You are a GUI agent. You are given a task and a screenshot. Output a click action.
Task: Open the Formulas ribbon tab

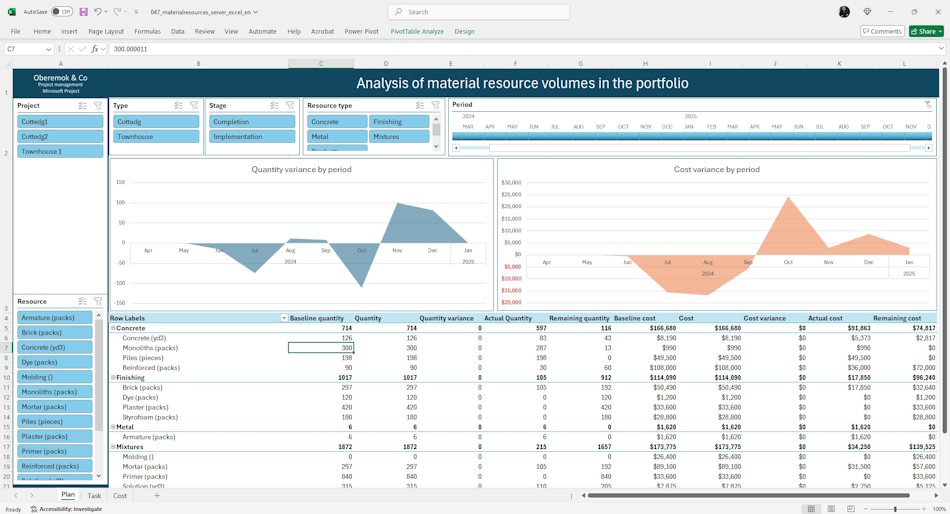[147, 32]
